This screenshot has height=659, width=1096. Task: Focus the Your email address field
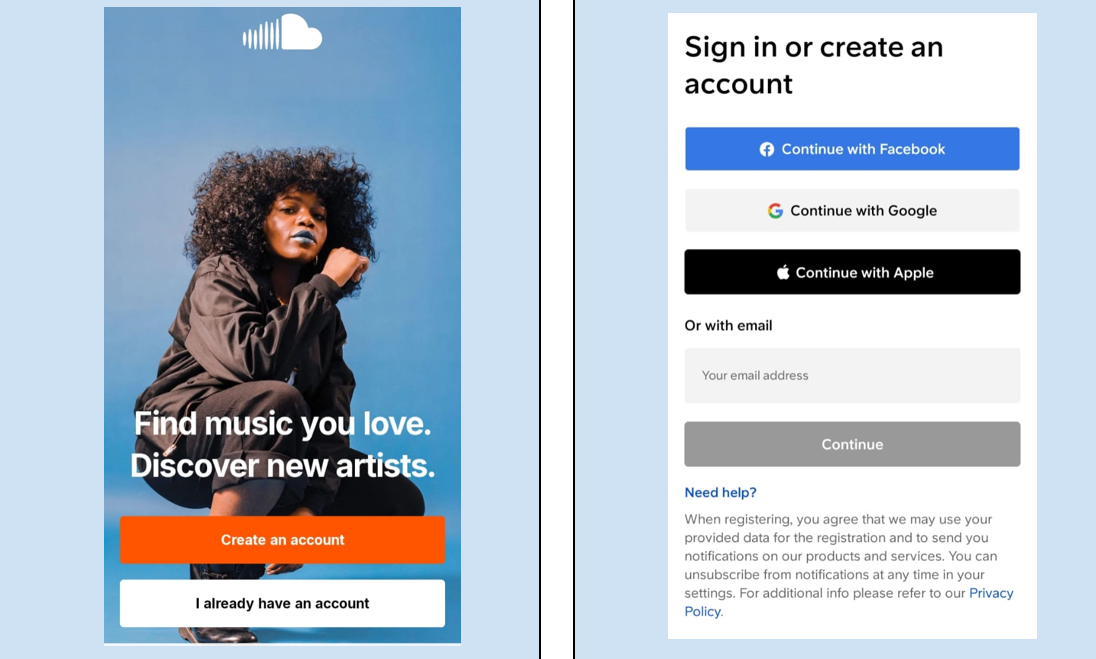(852, 375)
